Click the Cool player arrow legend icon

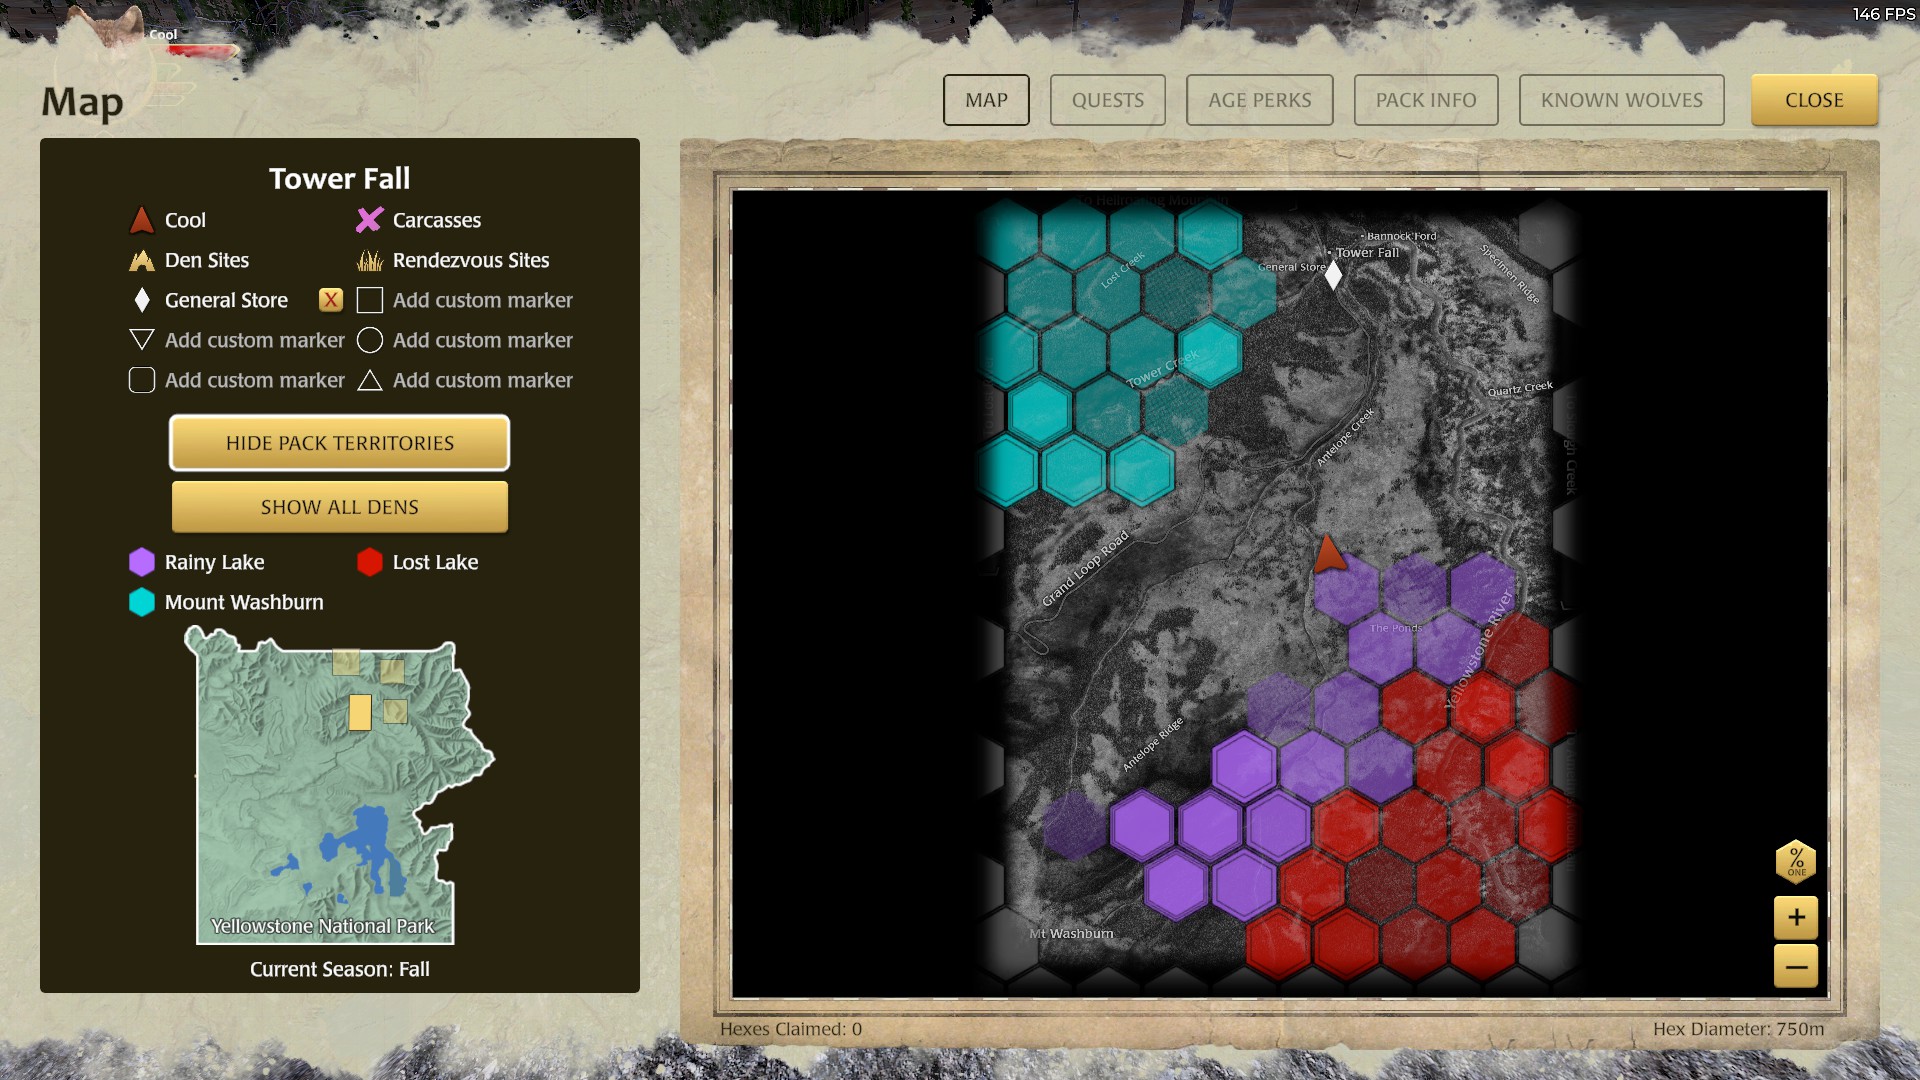click(142, 220)
